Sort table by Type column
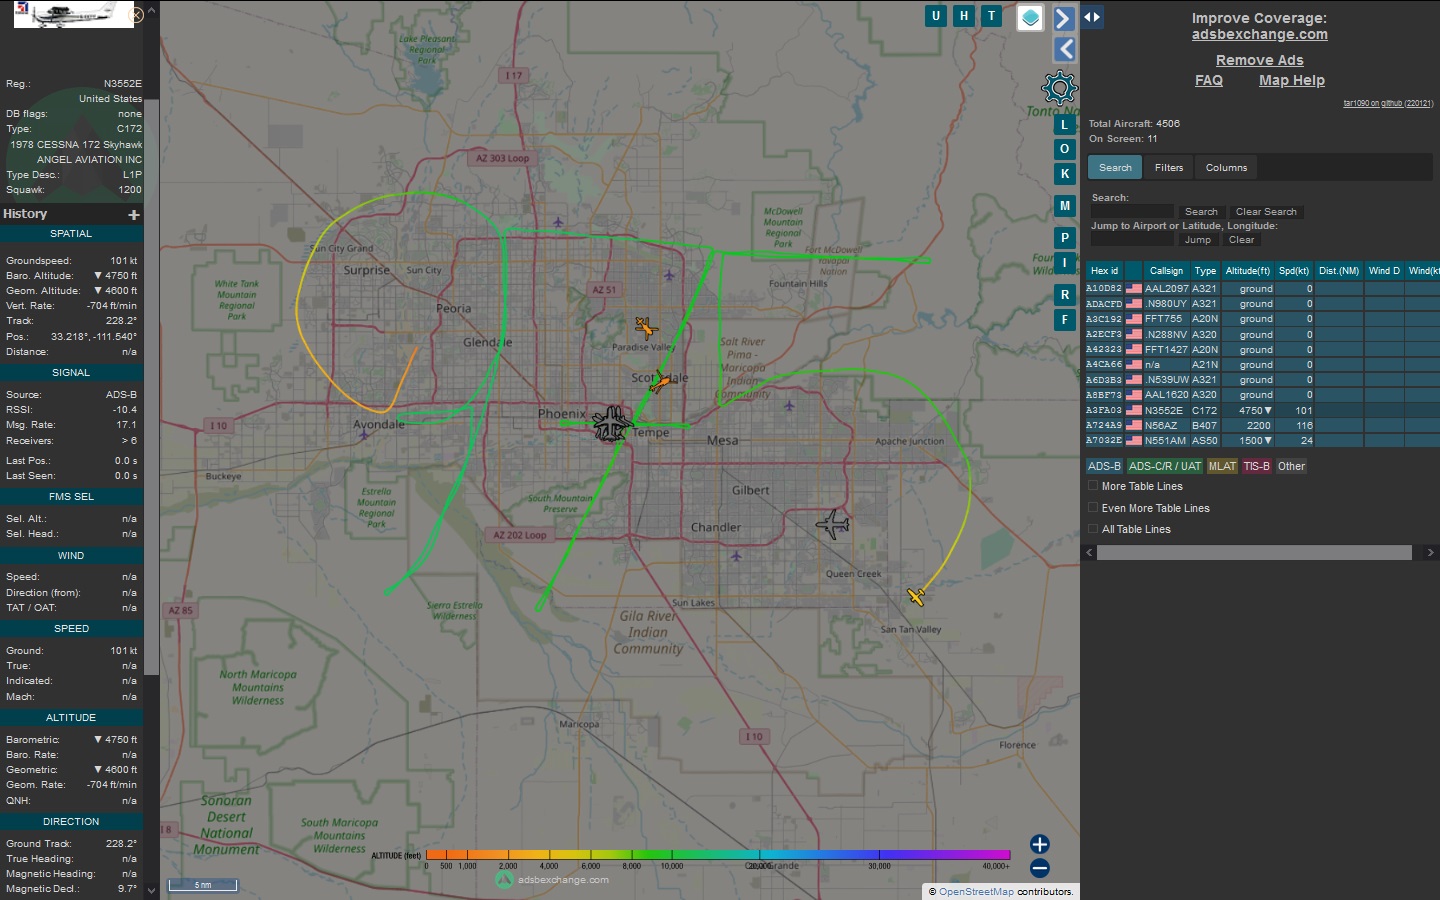The image size is (1440, 900). click(1205, 271)
